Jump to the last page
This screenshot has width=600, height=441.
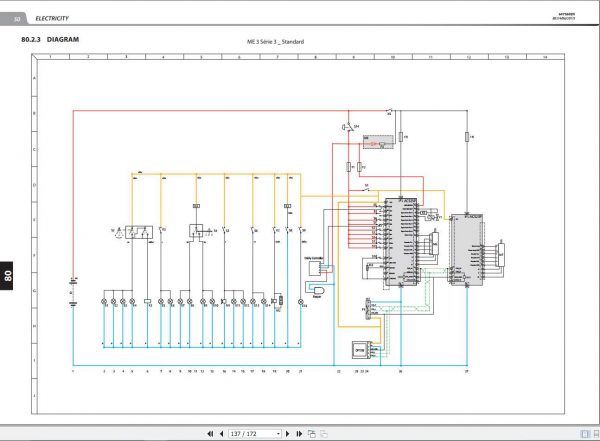coord(299,434)
